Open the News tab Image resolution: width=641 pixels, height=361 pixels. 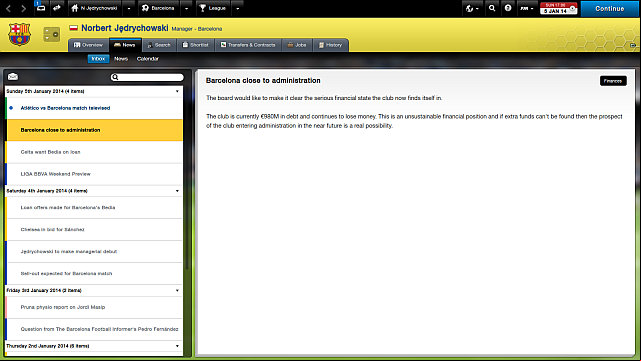point(125,45)
